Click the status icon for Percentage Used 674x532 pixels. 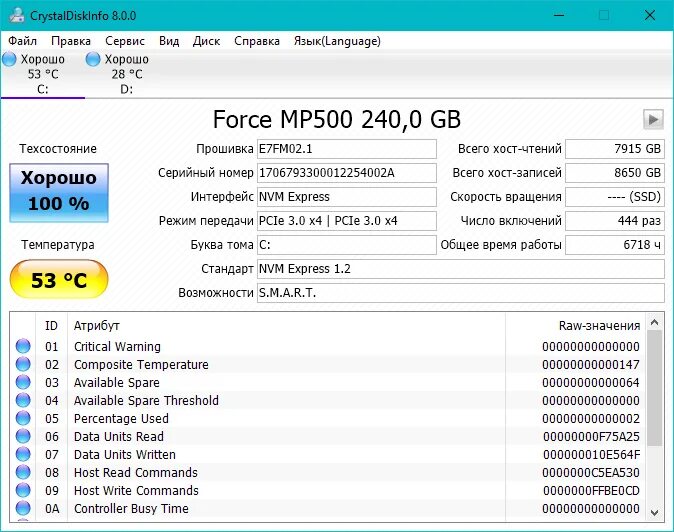tap(23, 418)
